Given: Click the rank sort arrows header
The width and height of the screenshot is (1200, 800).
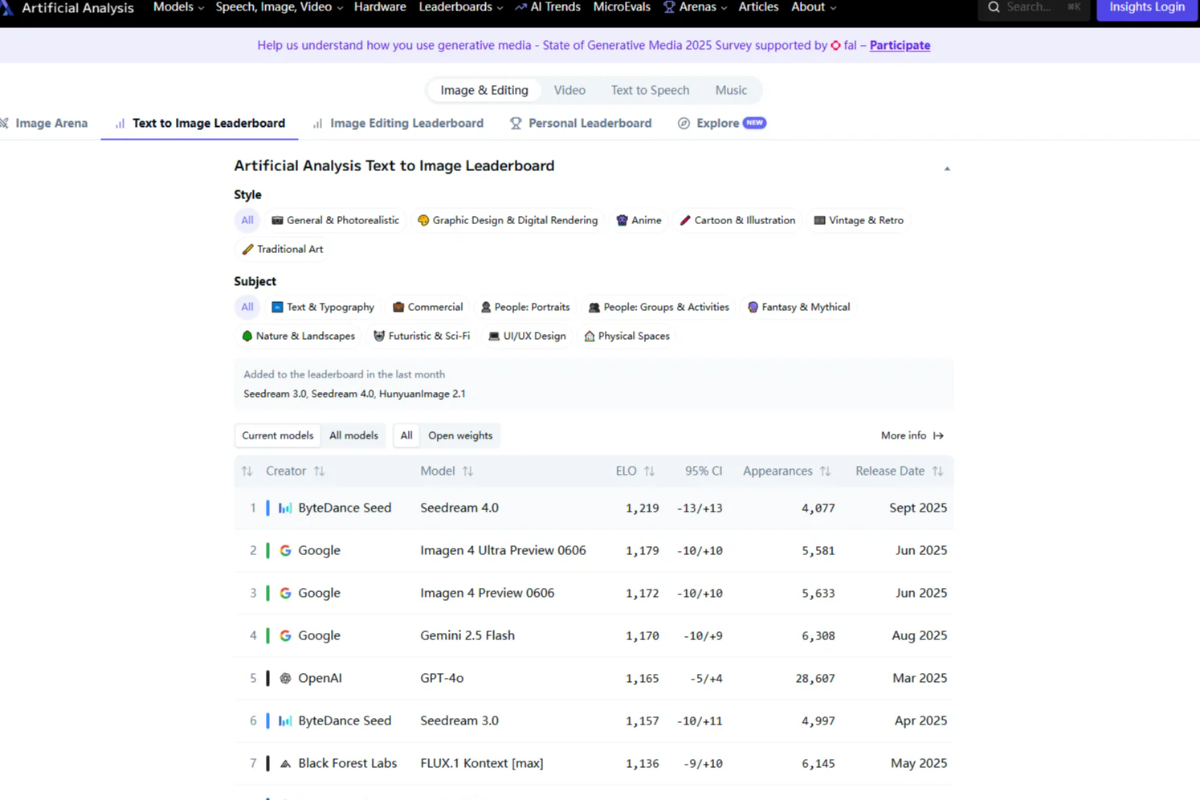Looking at the screenshot, I should tap(247, 471).
